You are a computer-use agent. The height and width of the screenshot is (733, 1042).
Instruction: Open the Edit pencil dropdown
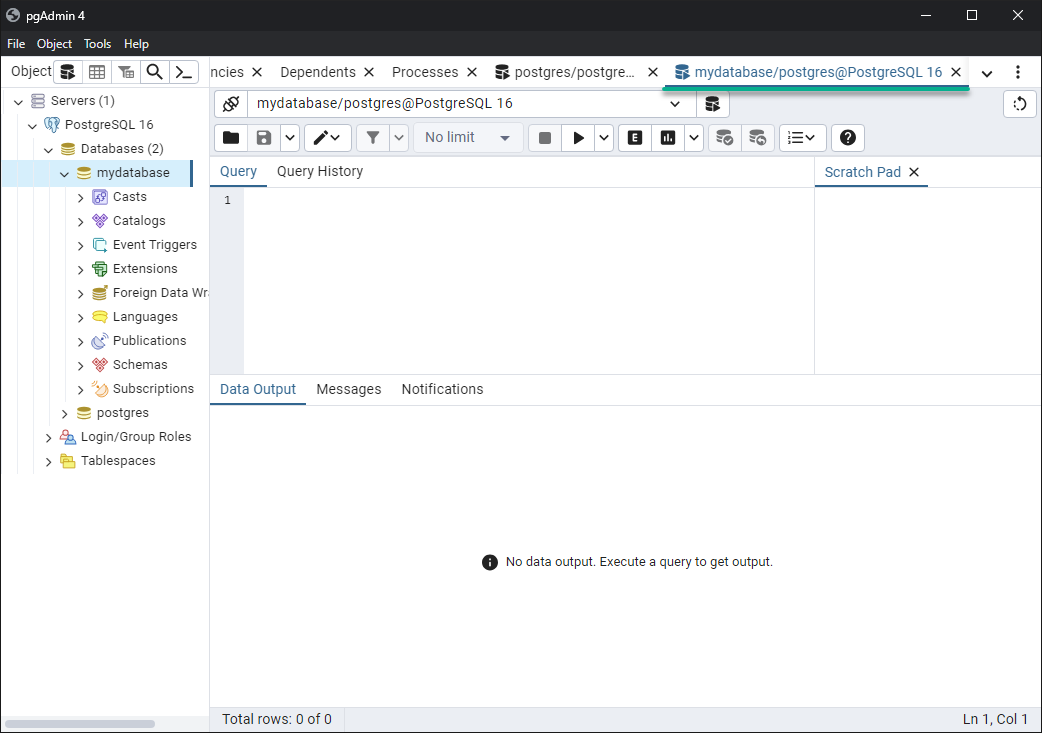point(328,138)
